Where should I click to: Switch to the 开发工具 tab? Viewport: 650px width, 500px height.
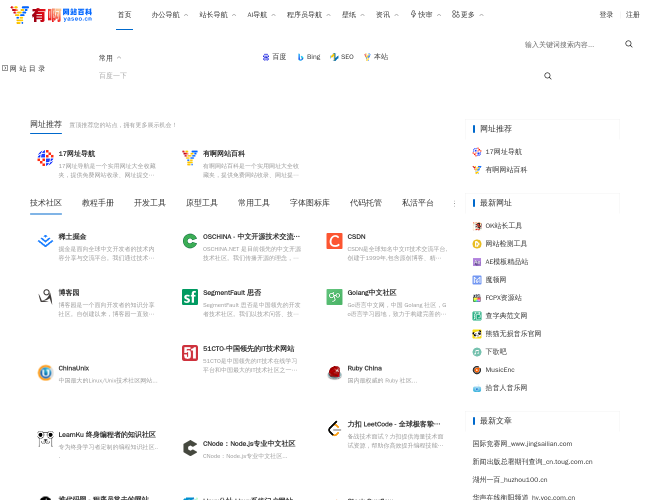pyautogui.click(x=150, y=203)
